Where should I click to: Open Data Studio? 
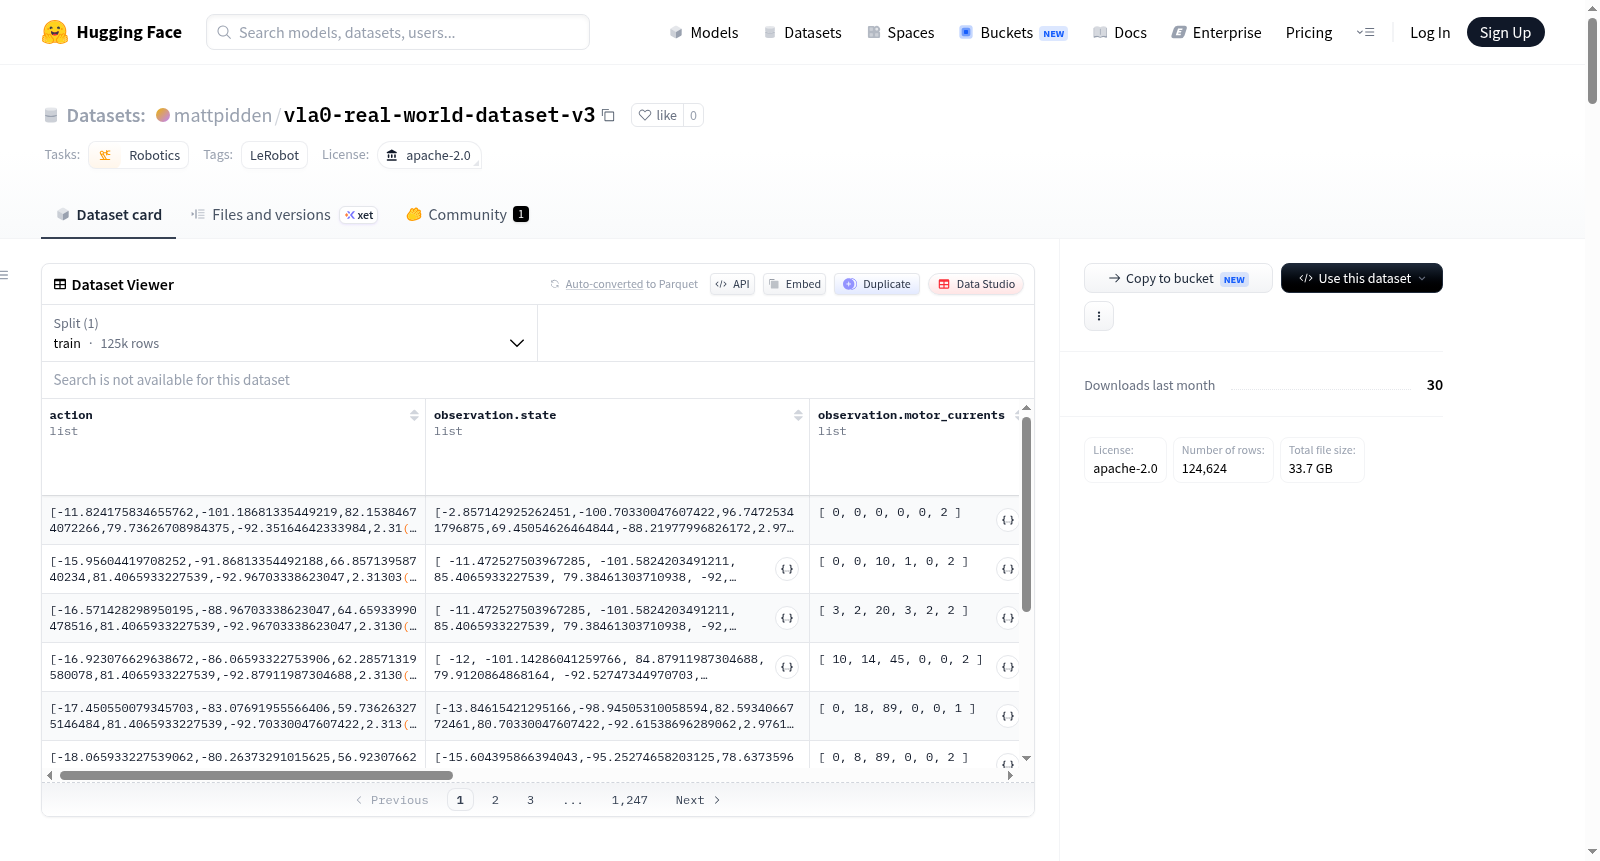[976, 284]
